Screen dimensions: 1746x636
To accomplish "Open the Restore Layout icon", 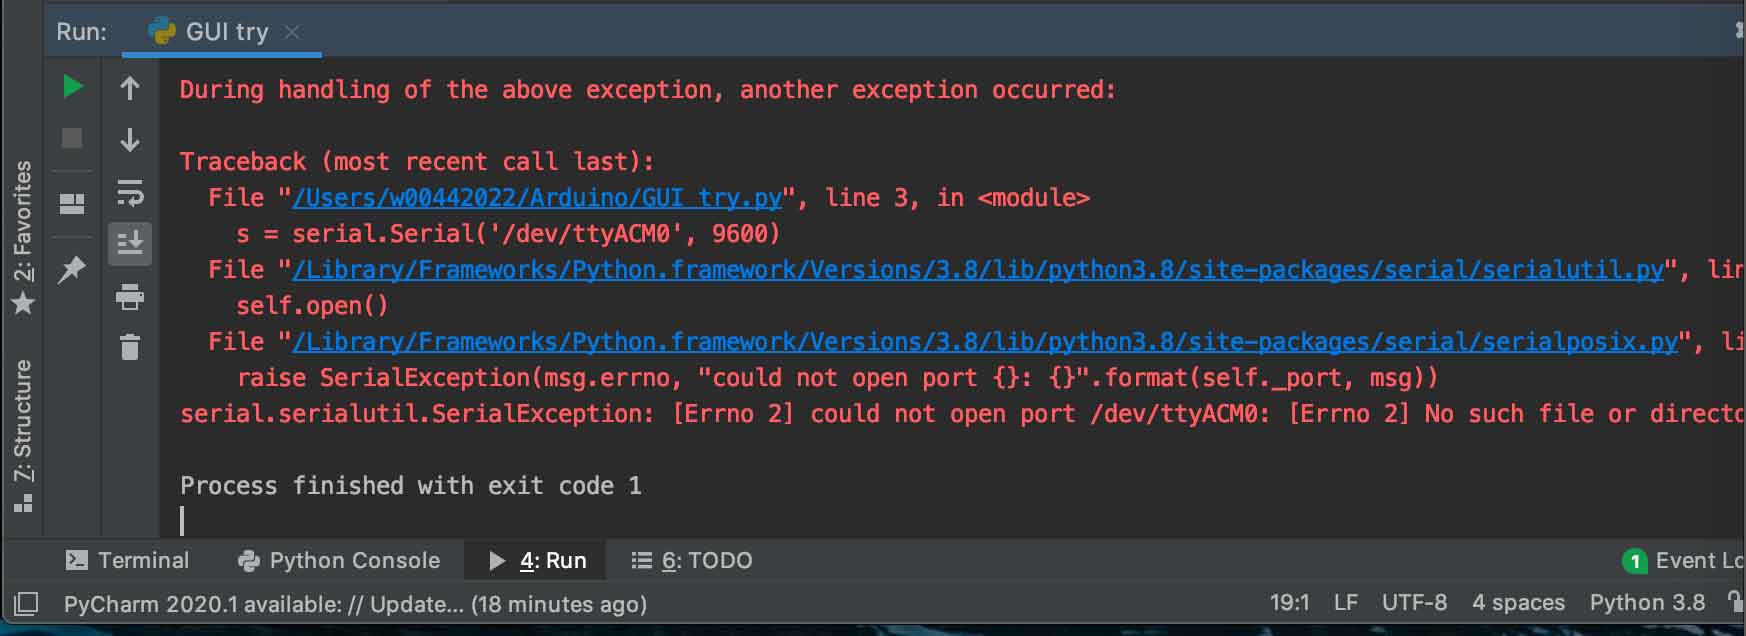I will point(72,204).
